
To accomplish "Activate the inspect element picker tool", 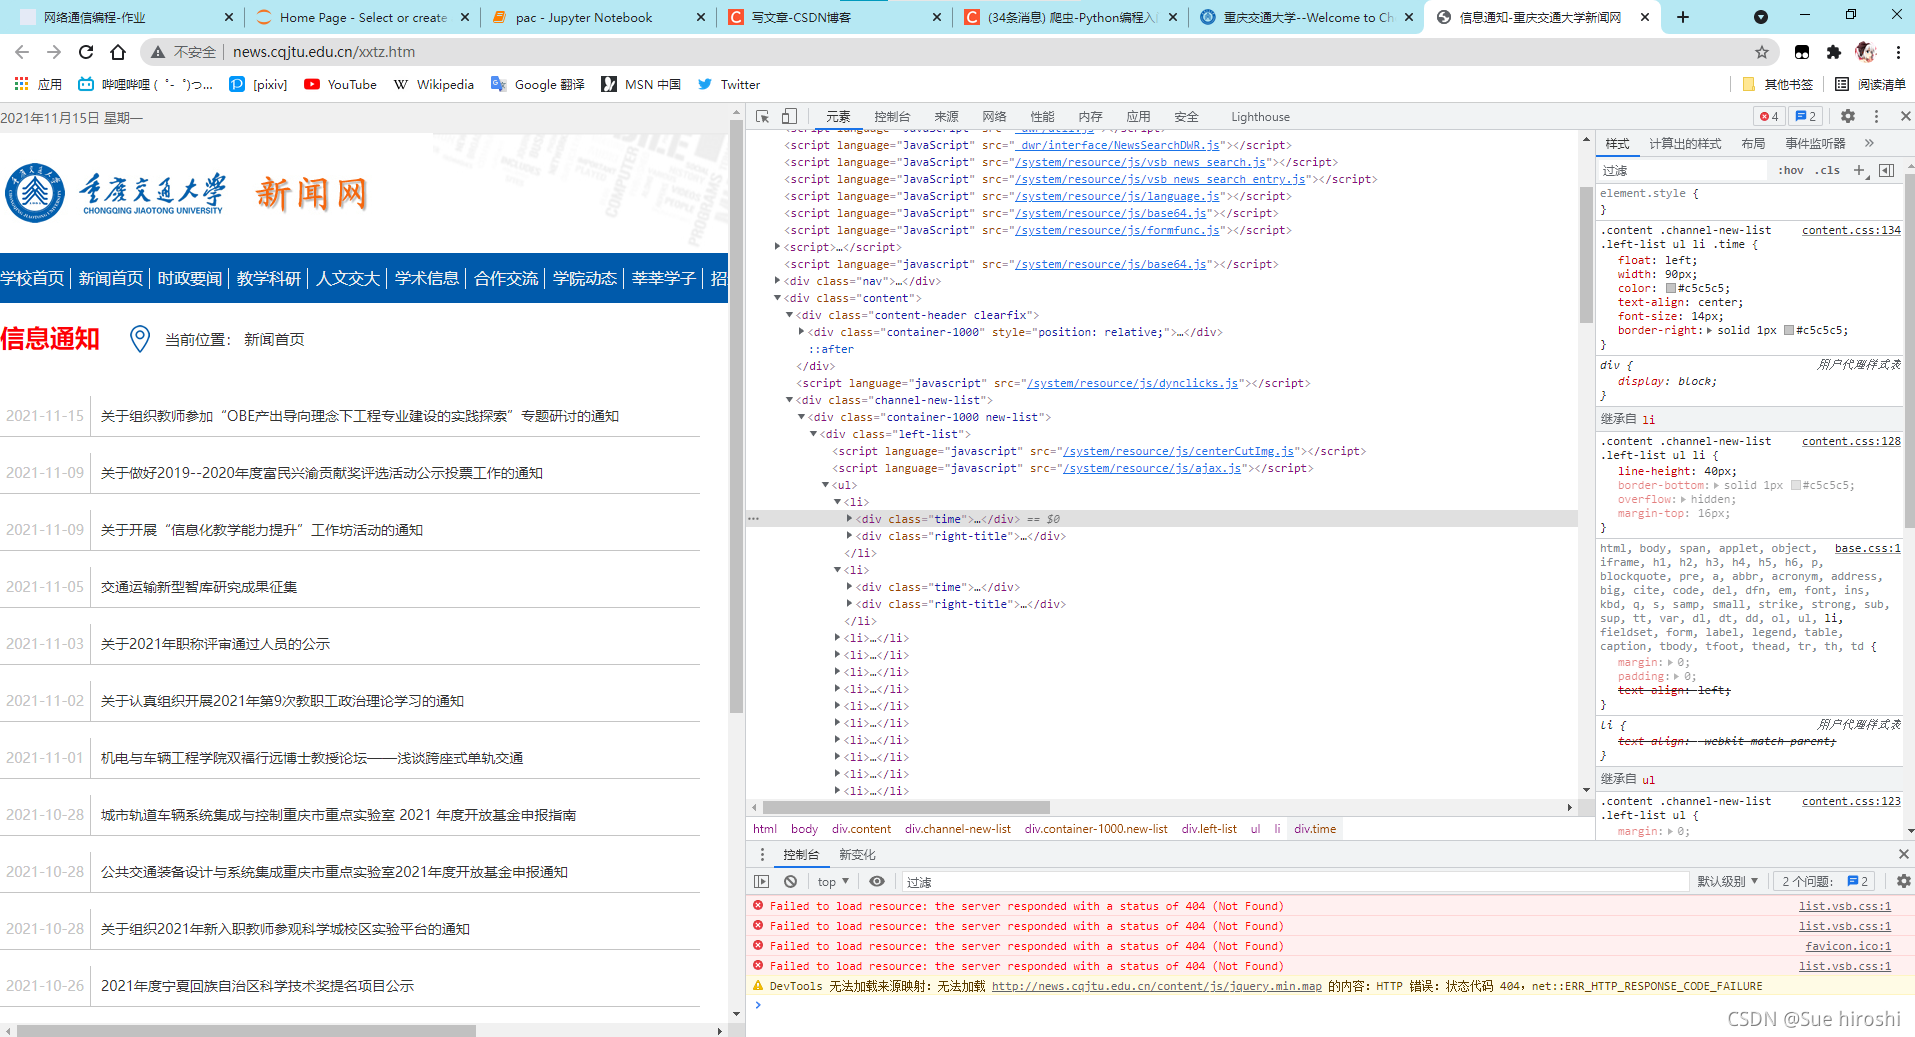I will (x=763, y=116).
